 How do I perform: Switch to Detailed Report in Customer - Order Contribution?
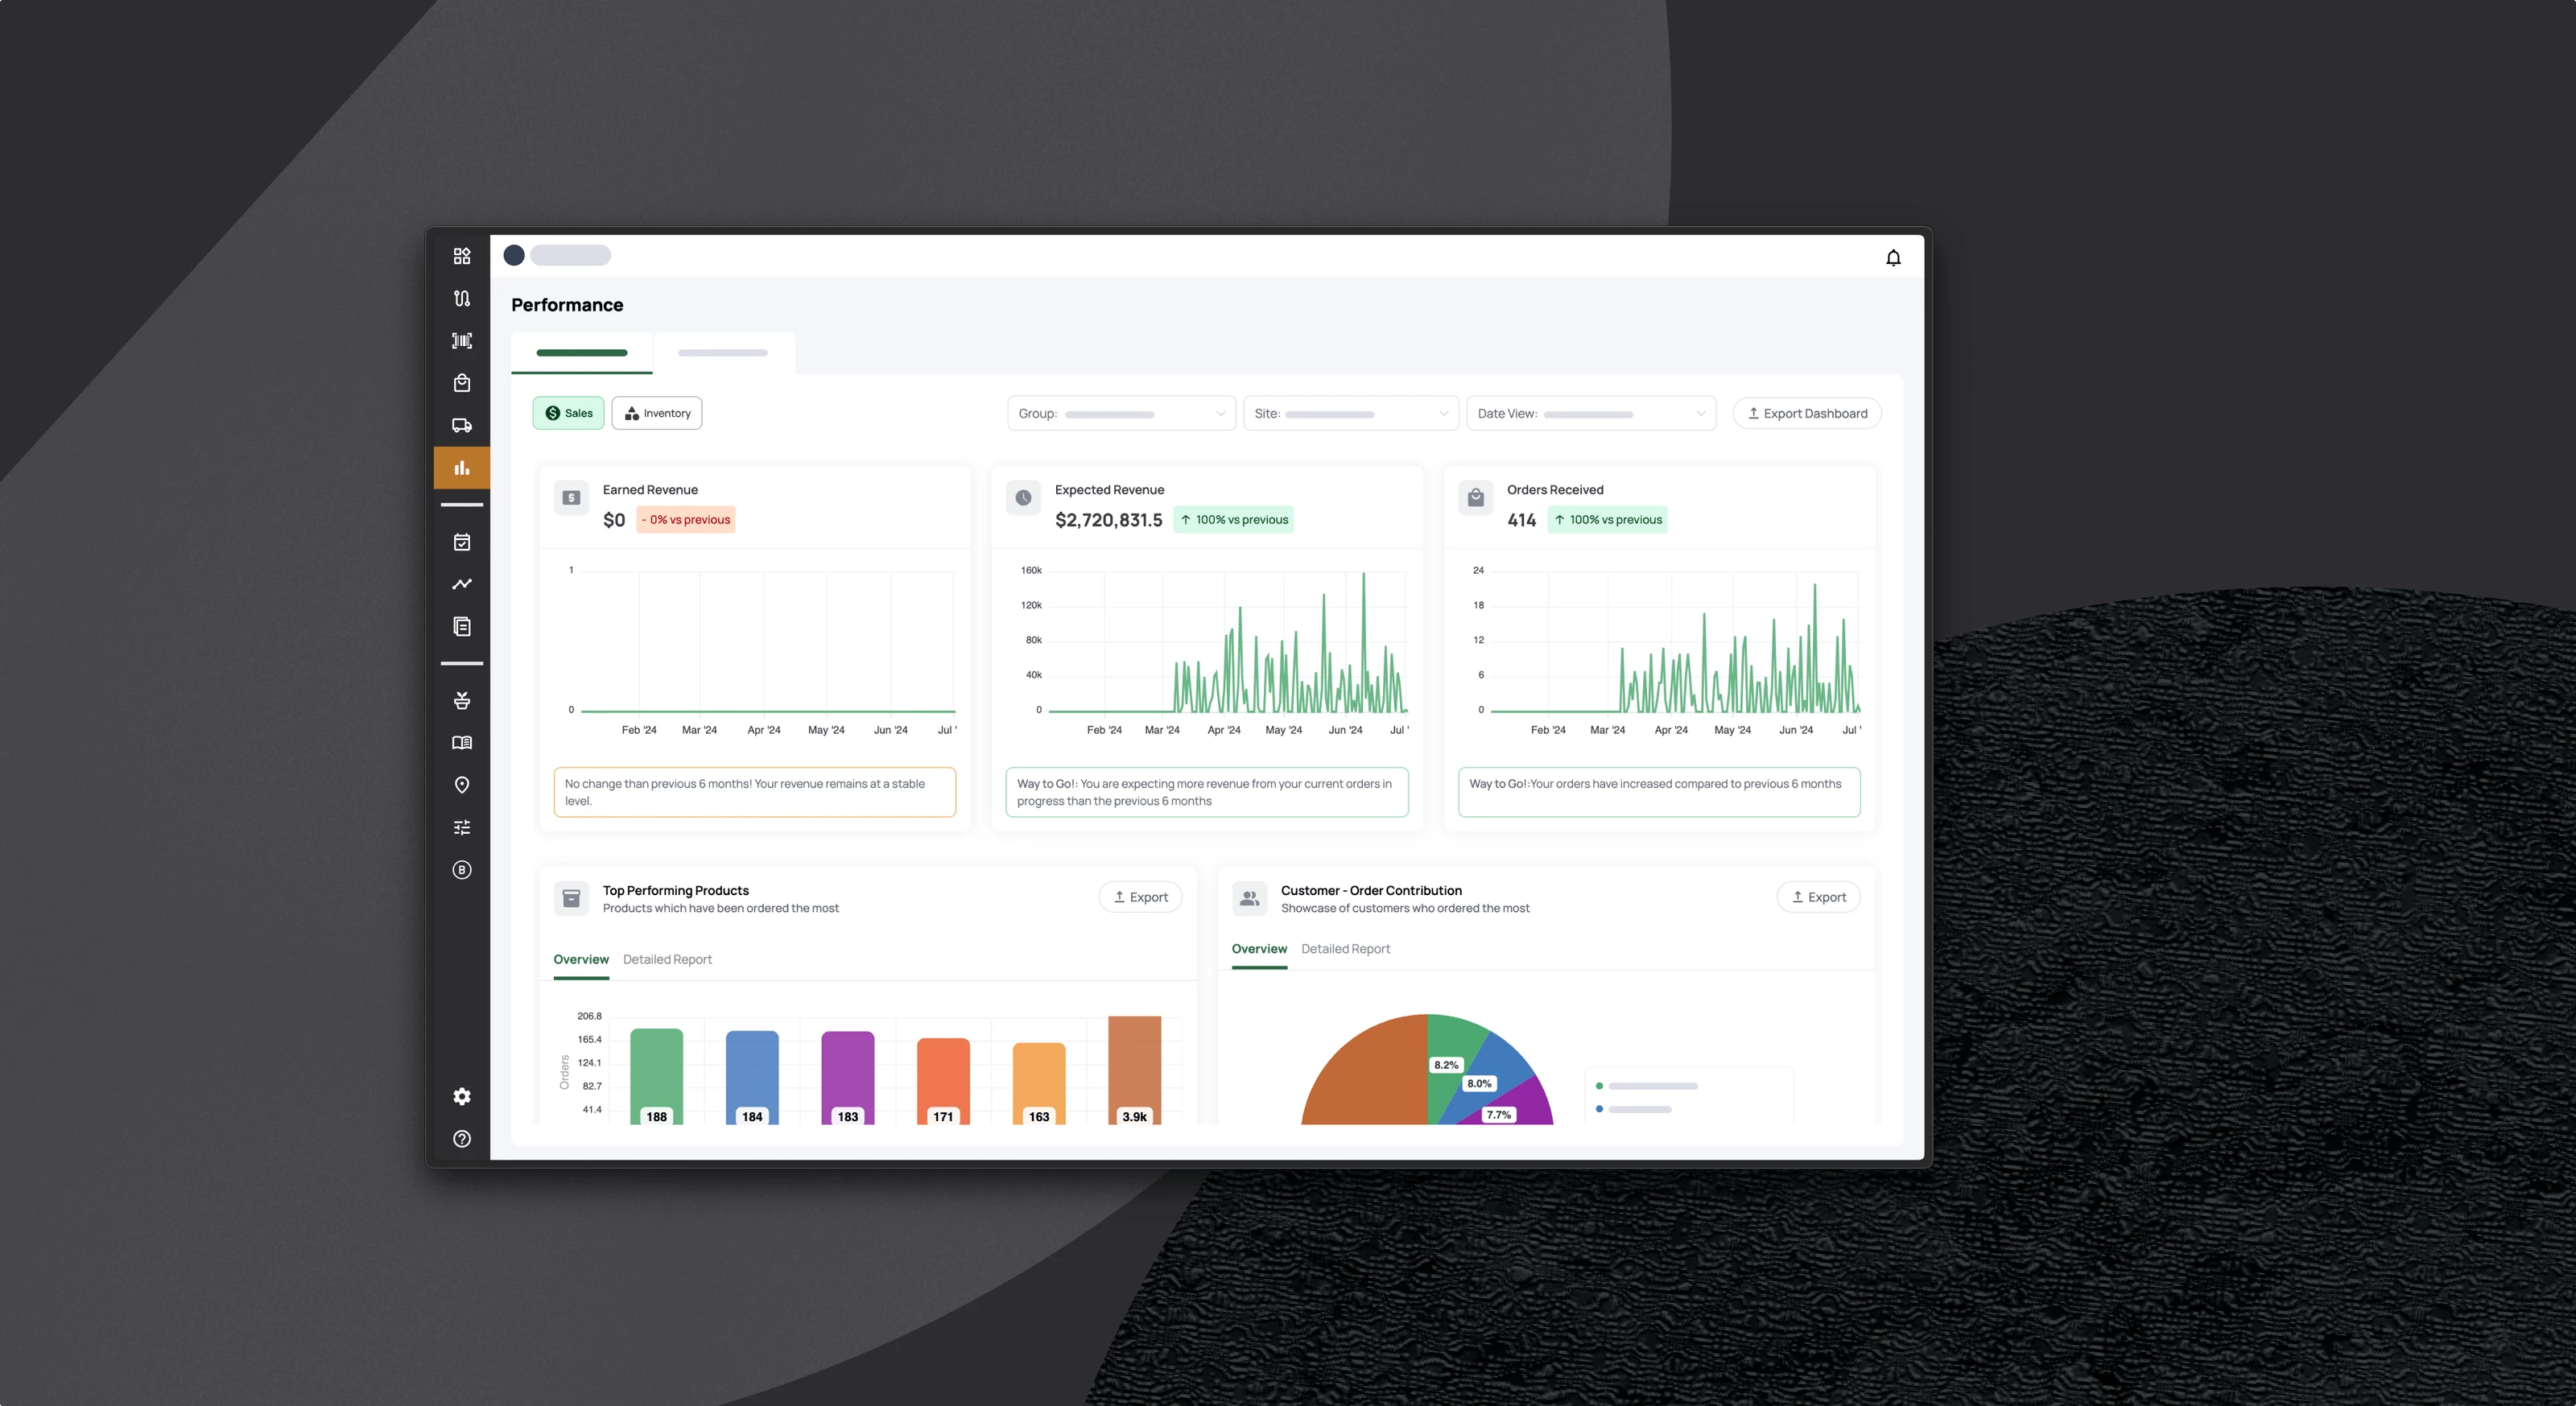coord(1345,949)
